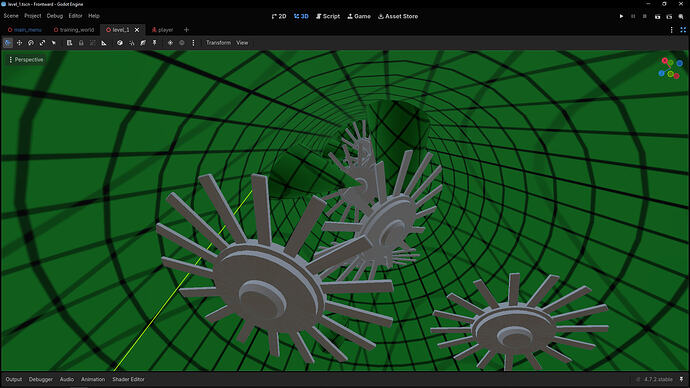Click the blue Z axis gizmo handle upper right
The image size is (690, 388).
(679, 63)
